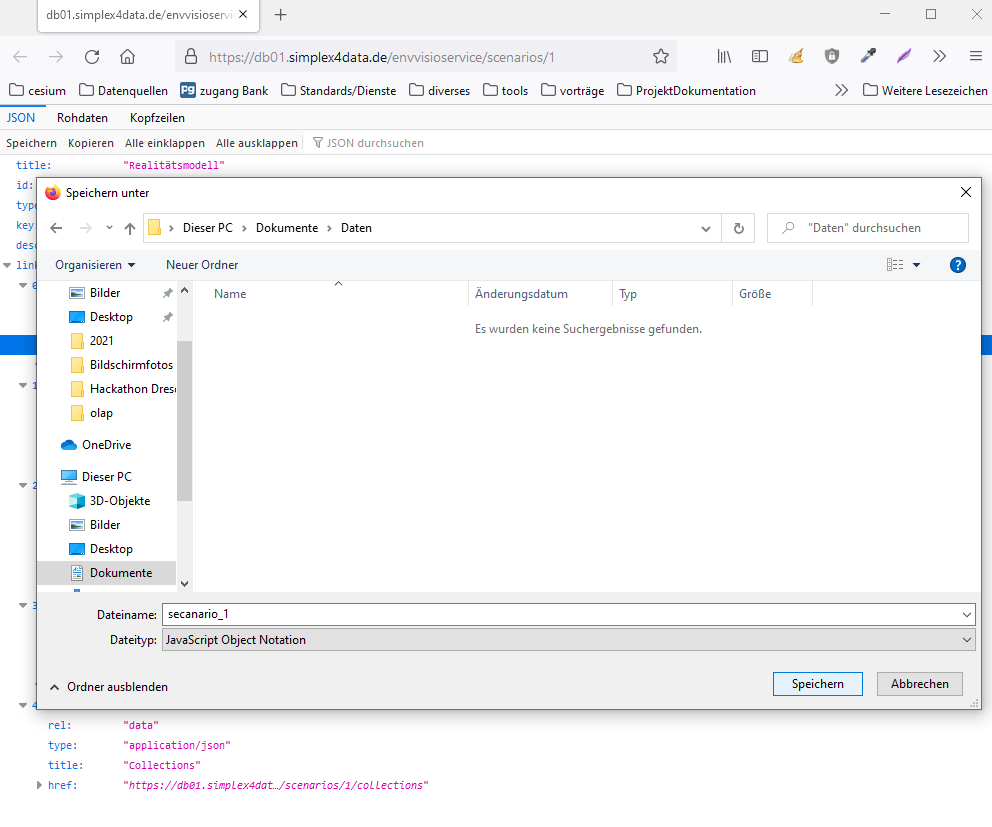Click the help question mark icon

(x=957, y=265)
